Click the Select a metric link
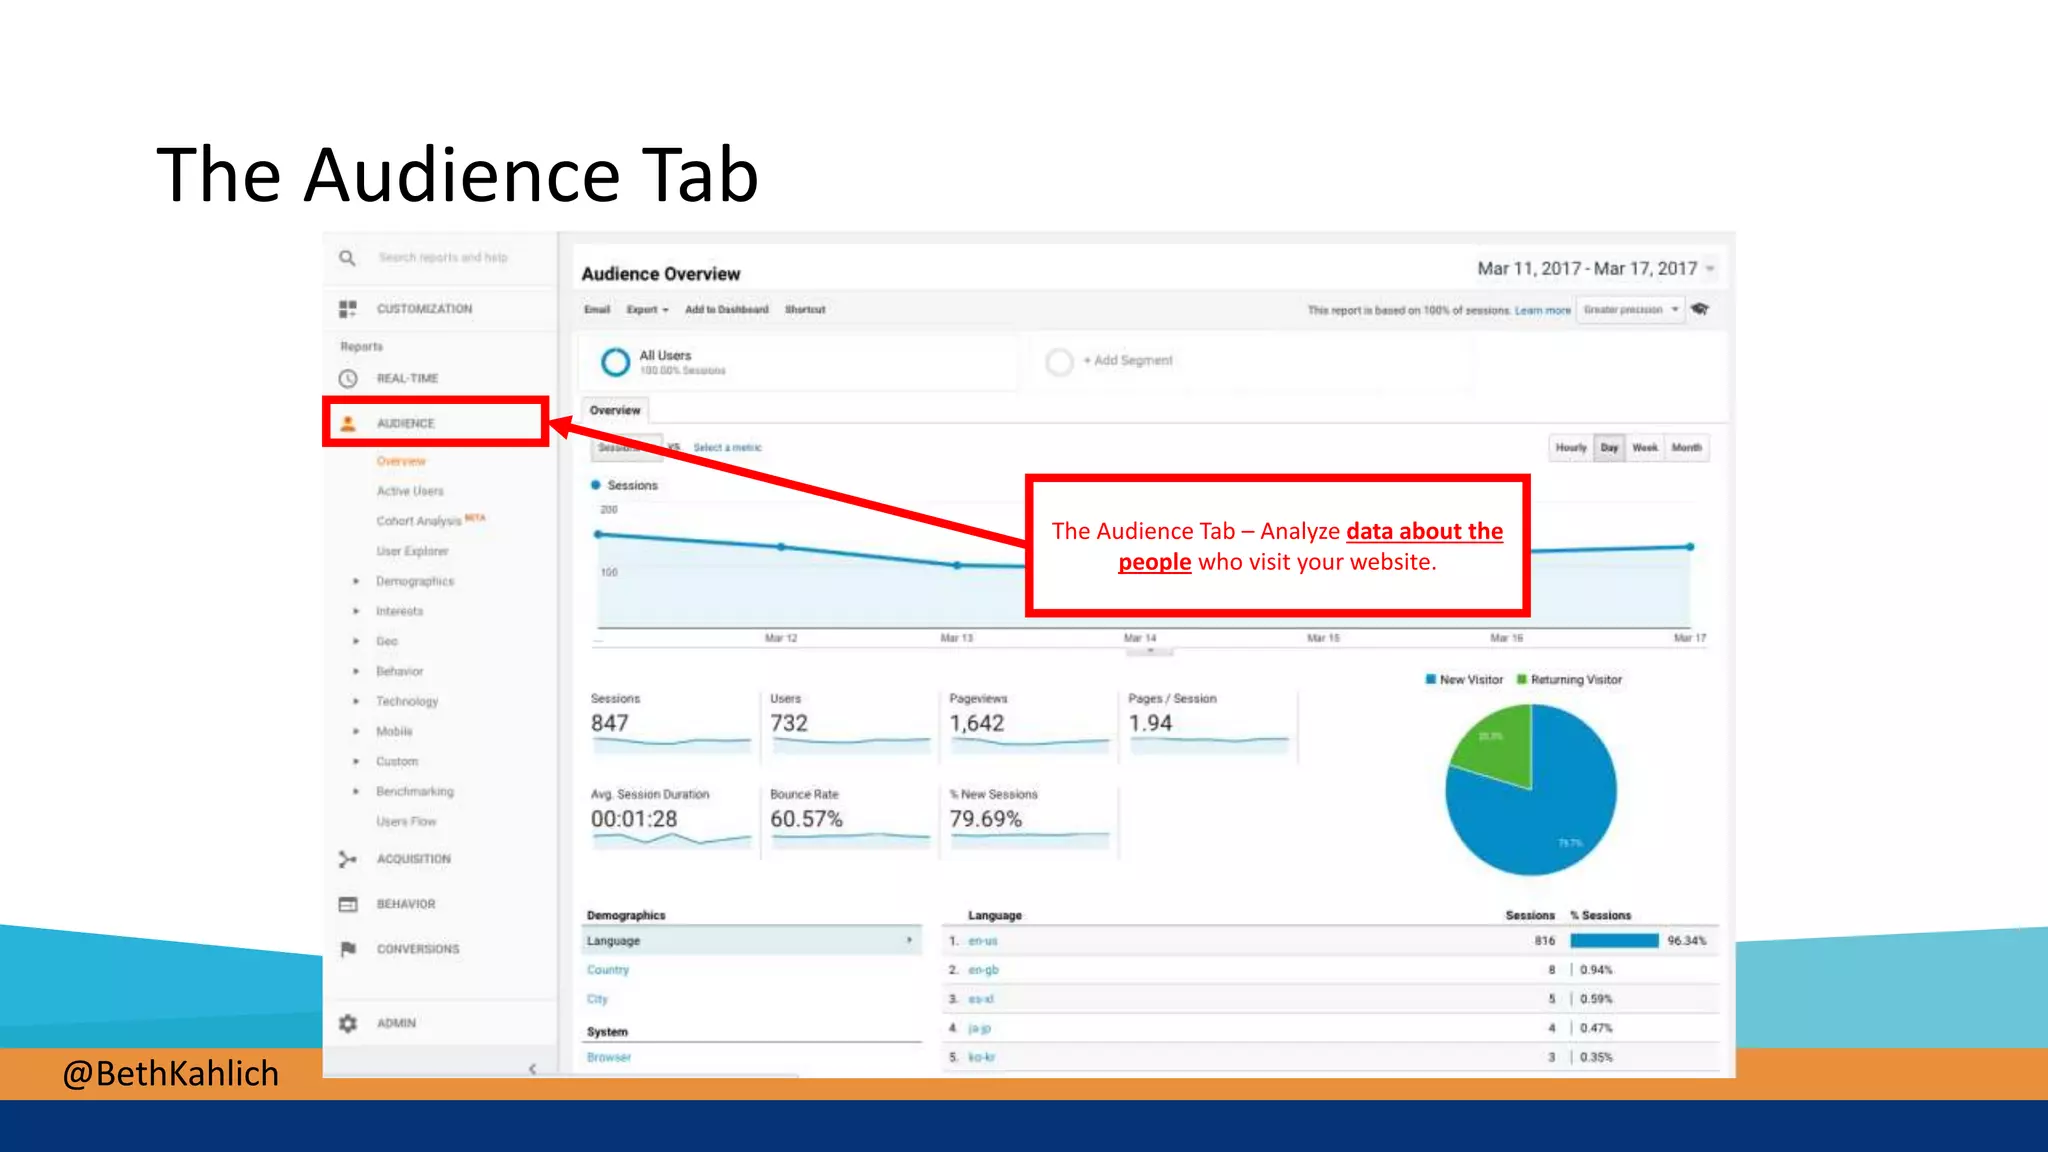 (x=727, y=448)
